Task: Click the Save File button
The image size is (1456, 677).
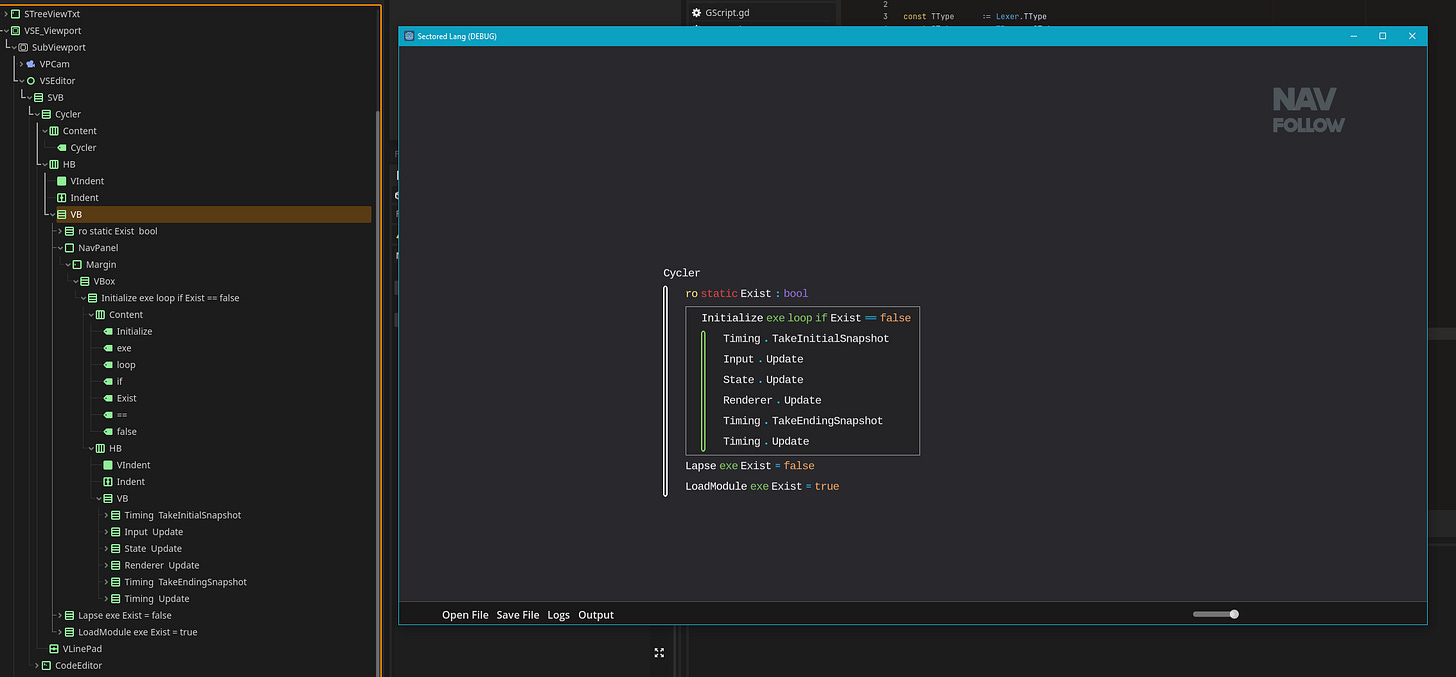Action: coord(517,615)
